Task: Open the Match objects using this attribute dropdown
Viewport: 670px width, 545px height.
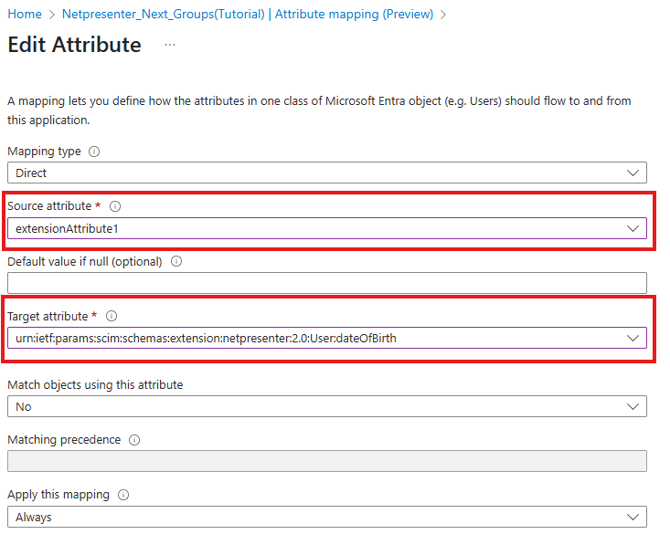Action: pyautogui.click(x=326, y=407)
